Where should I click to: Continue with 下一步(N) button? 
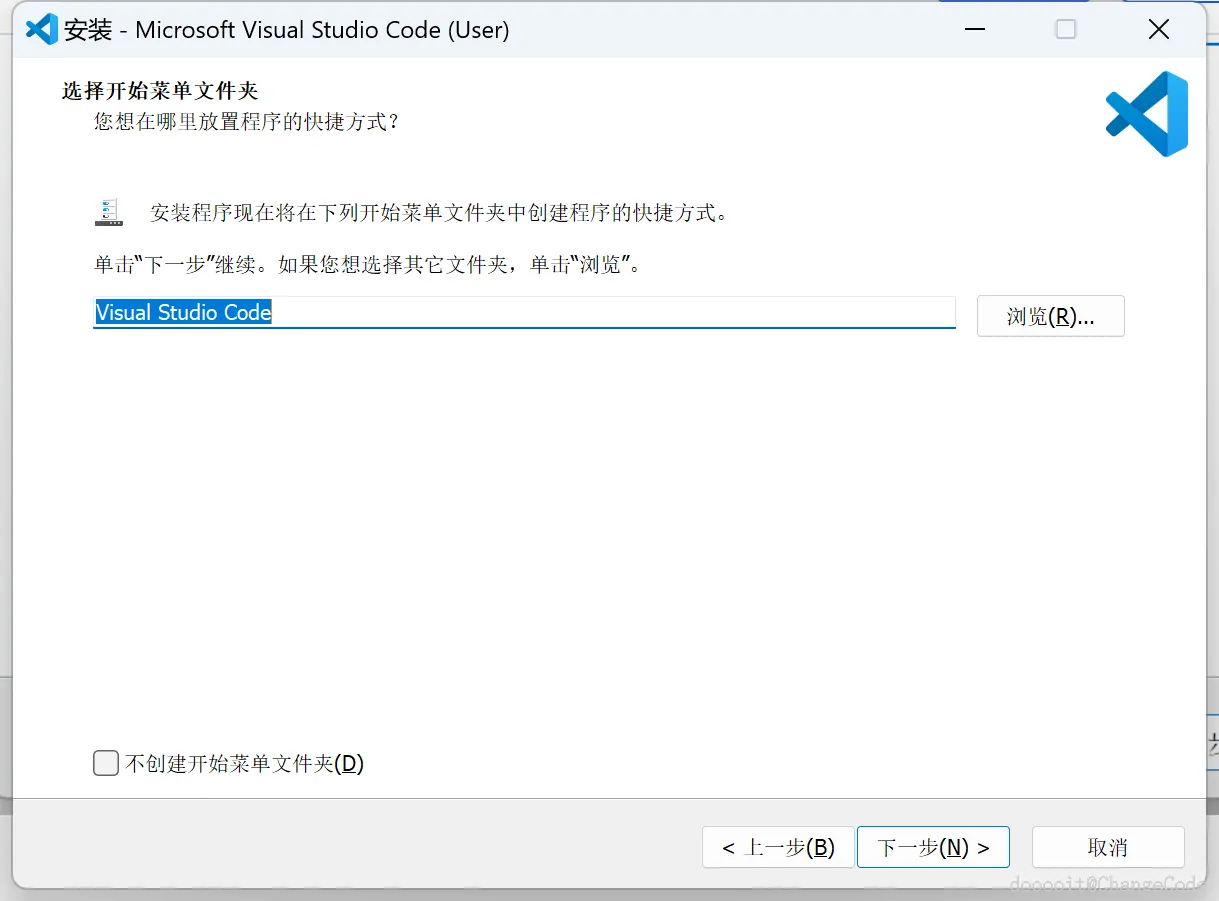pos(933,848)
